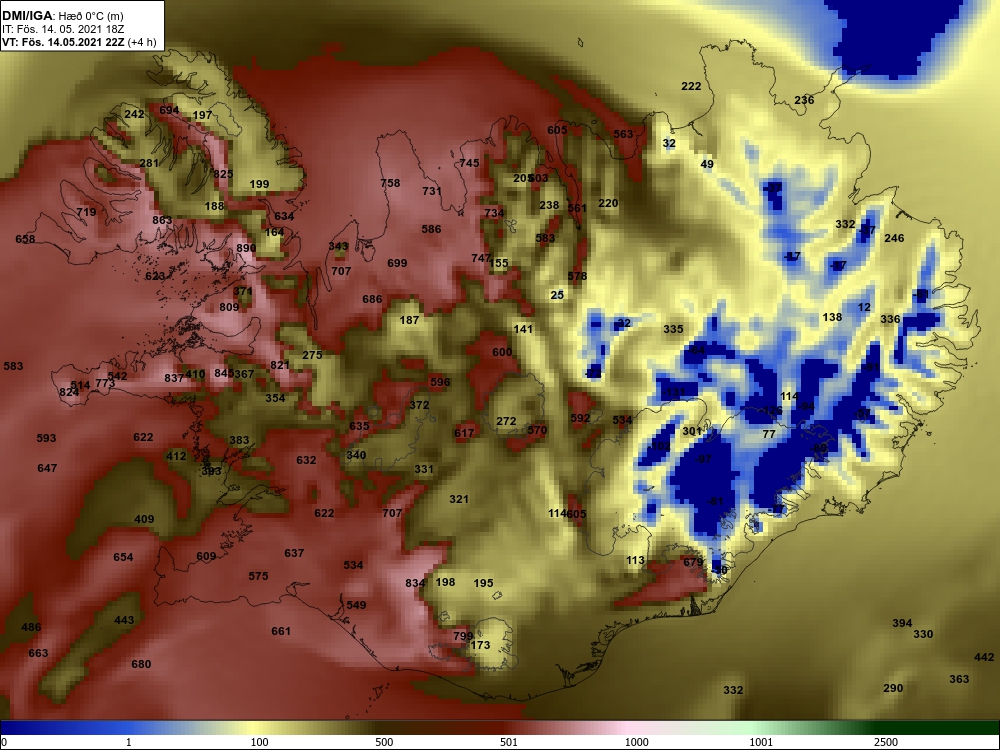Image resolution: width=1000 pixels, height=750 pixels.
Task: Click the map value '113'
Action: tap(635, 561)
